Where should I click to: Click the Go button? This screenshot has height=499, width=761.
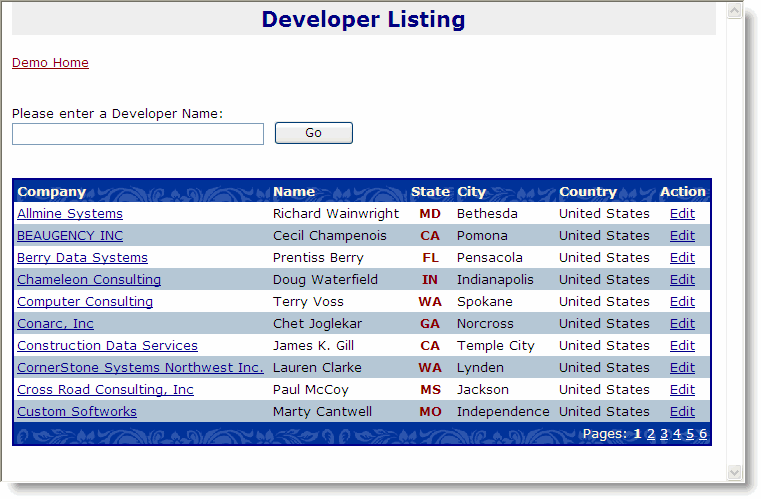tap(314, 133)
